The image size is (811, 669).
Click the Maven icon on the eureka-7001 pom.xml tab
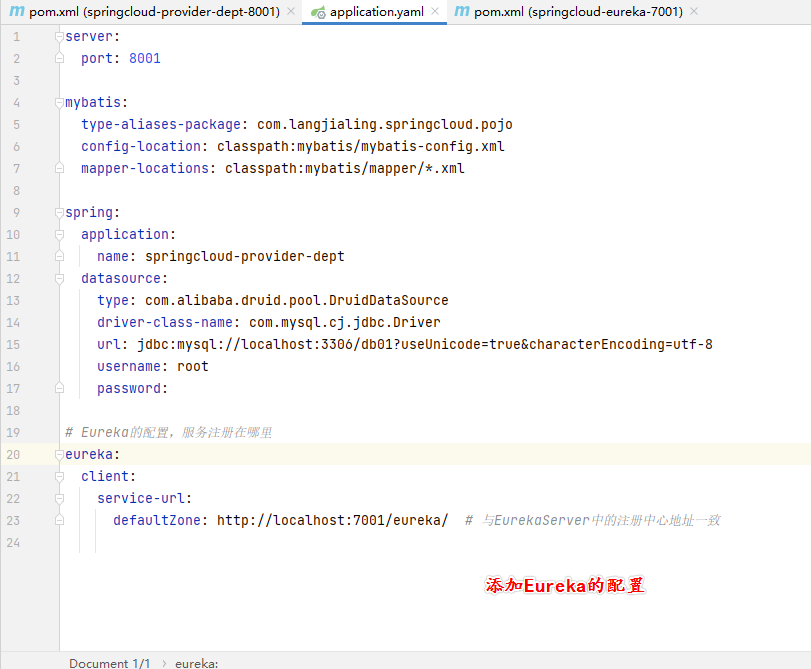(462, 12)
